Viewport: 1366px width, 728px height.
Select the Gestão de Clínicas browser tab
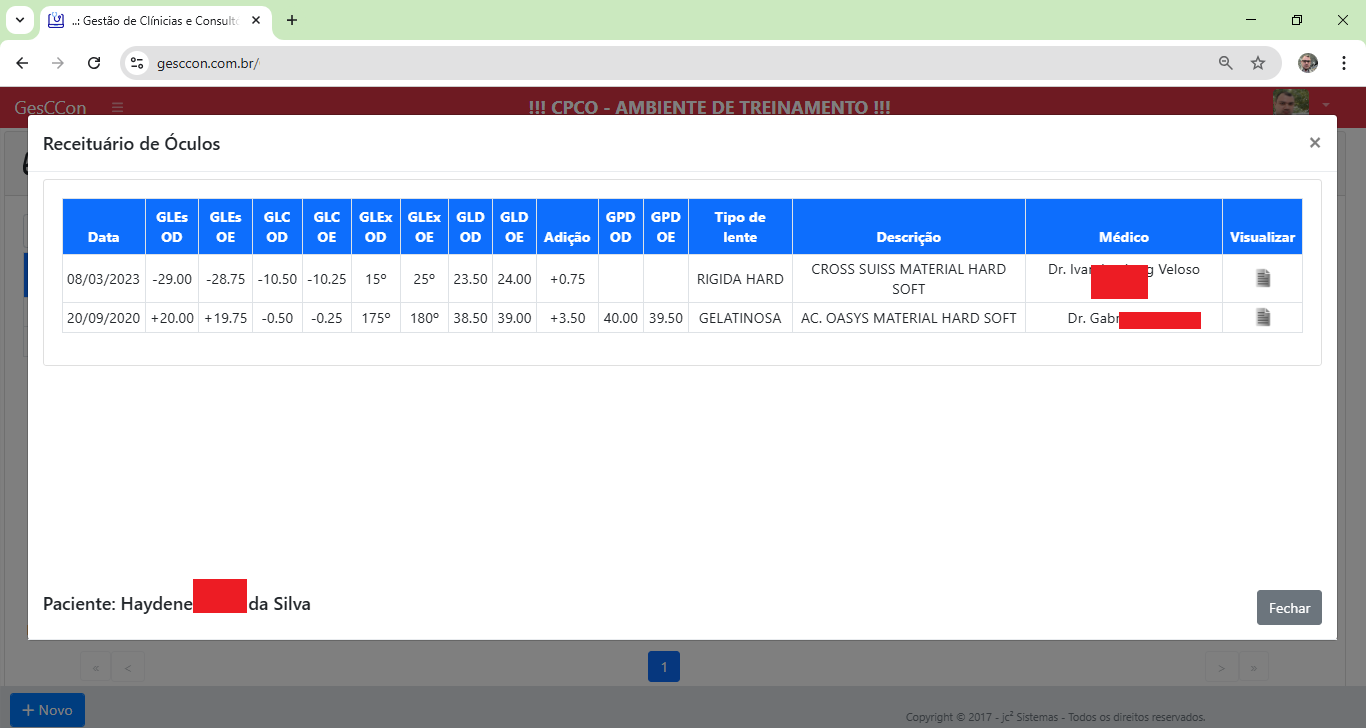tap(150, 20)
